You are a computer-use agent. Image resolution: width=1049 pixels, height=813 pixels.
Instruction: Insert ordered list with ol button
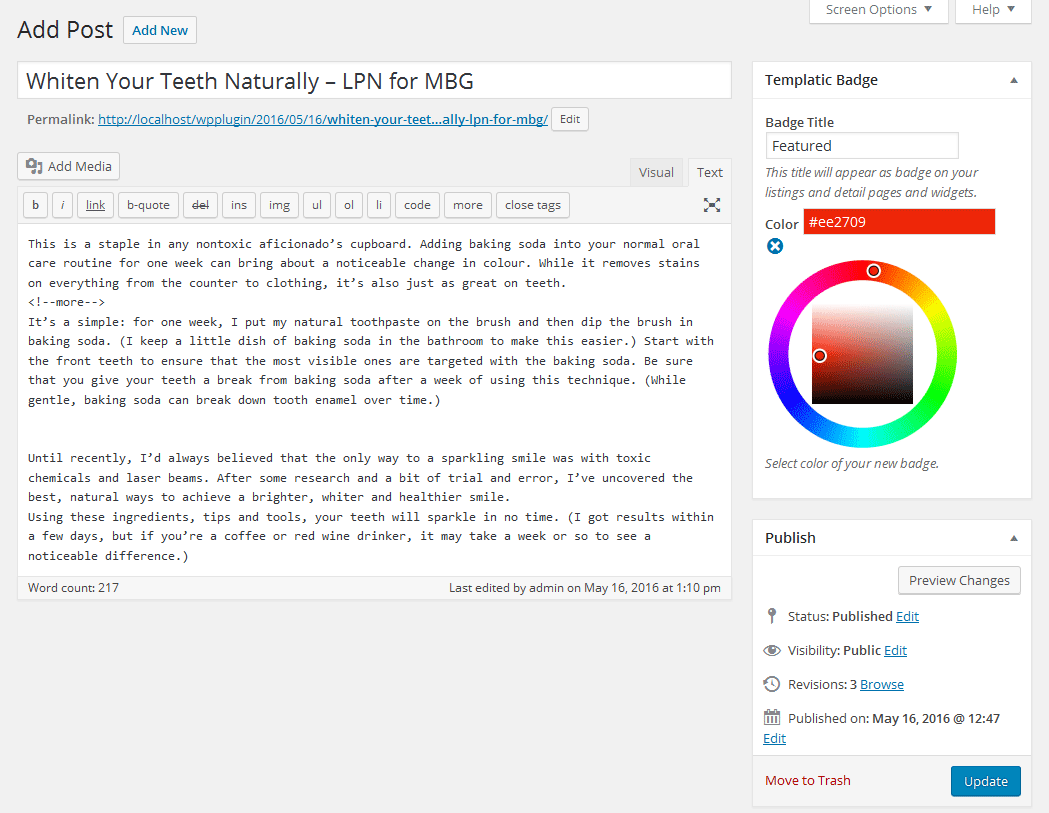(349, 205)
